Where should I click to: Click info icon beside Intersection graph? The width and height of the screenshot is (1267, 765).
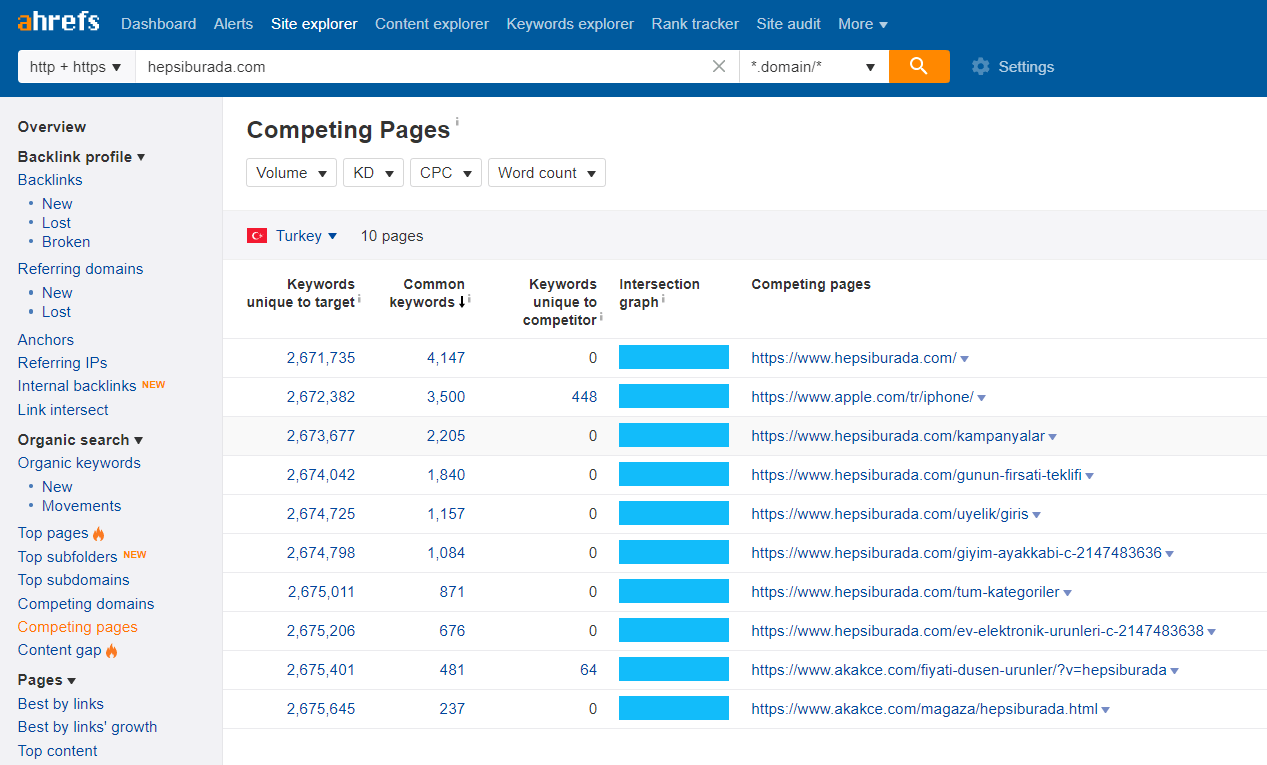[x=664, y=299]
